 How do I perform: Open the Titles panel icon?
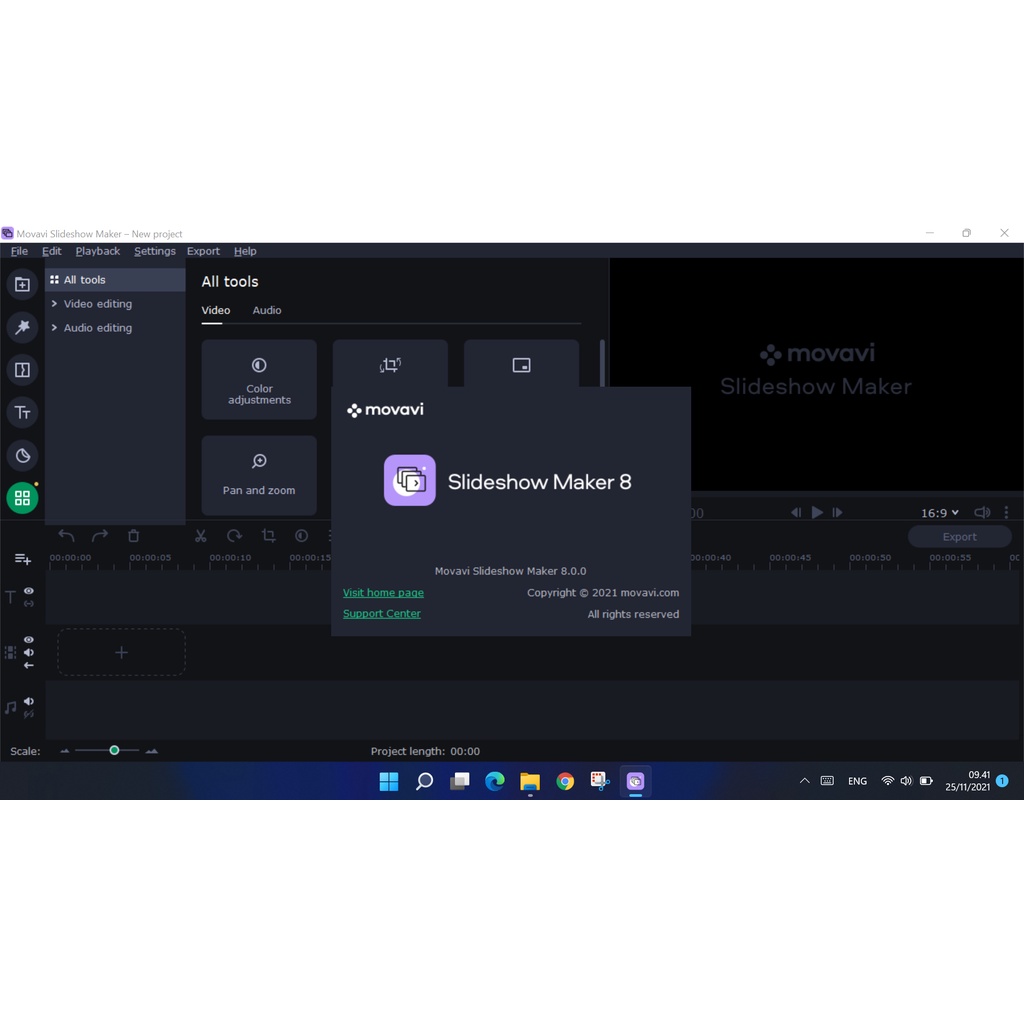click(22, 413)
